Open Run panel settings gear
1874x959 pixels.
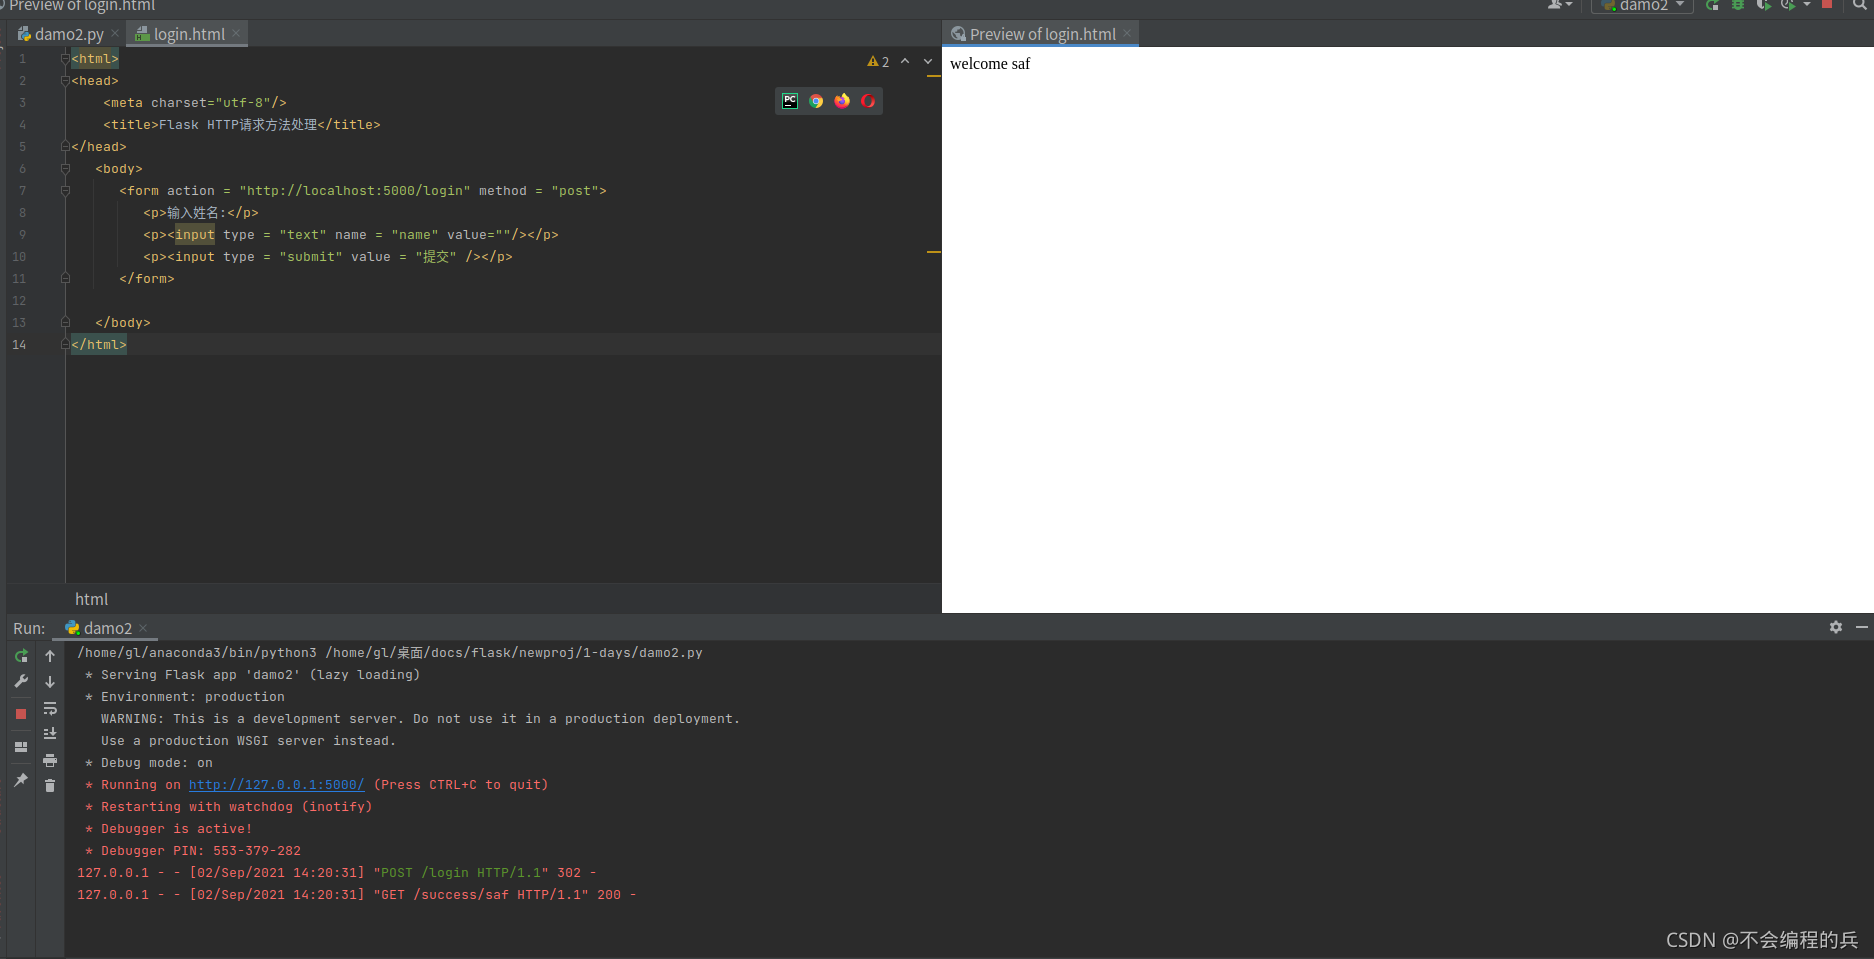[x=1836, y=627]
